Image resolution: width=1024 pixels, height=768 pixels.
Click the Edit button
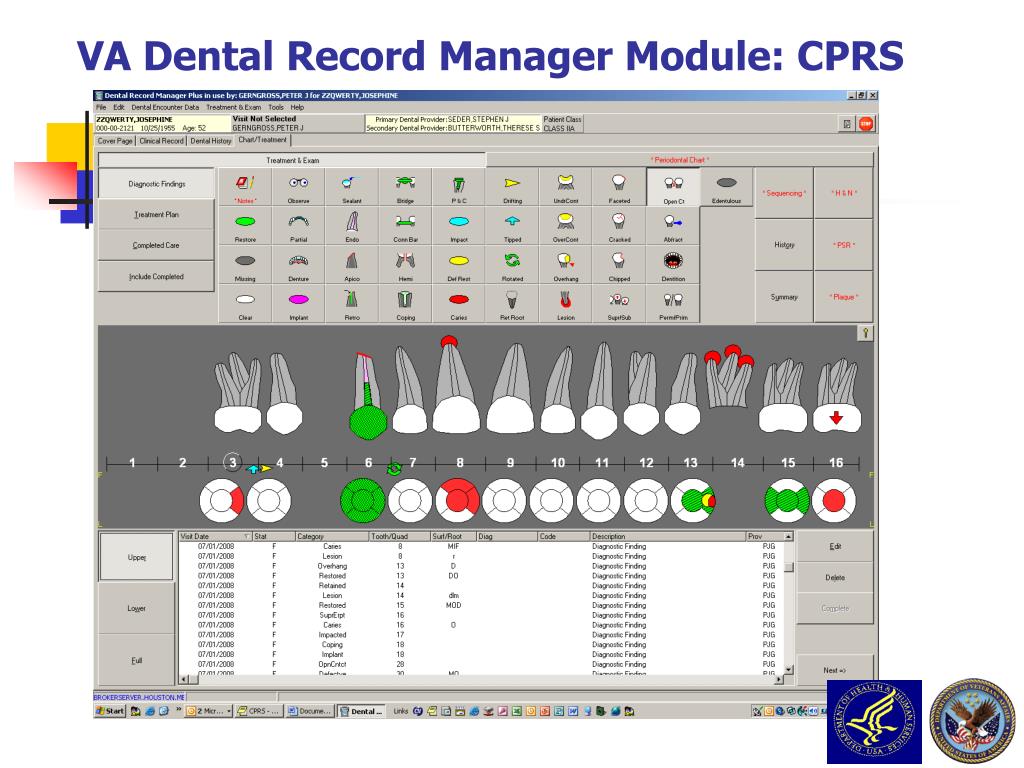coord(835,547)
